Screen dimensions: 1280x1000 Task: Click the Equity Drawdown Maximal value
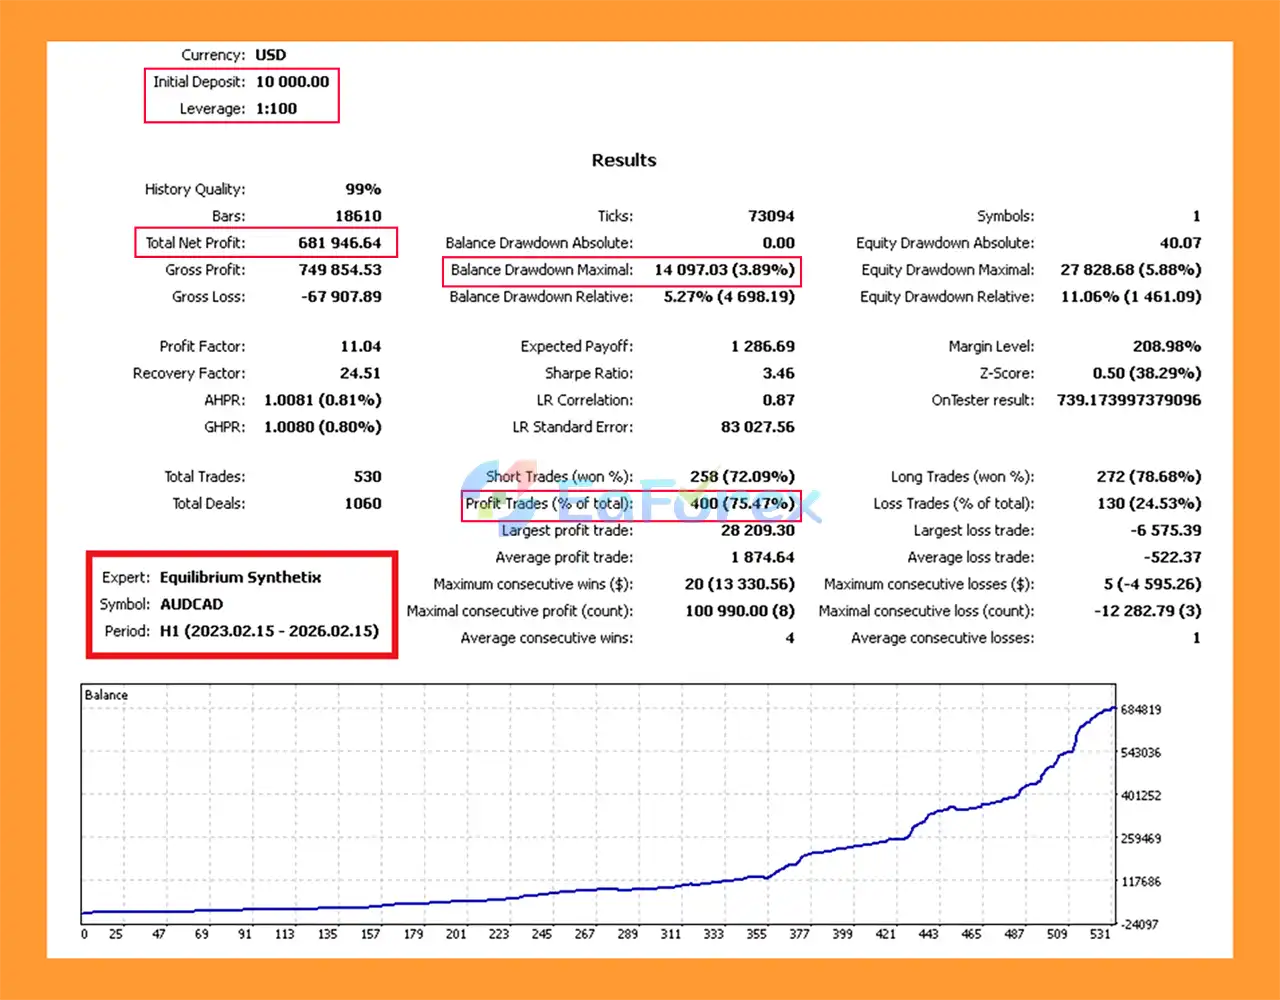(x=1130, y=270)
